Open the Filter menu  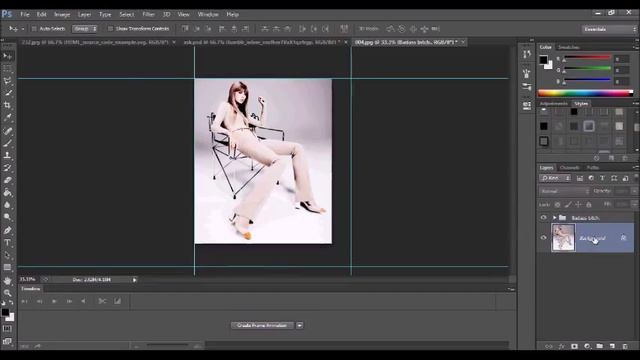149,14
